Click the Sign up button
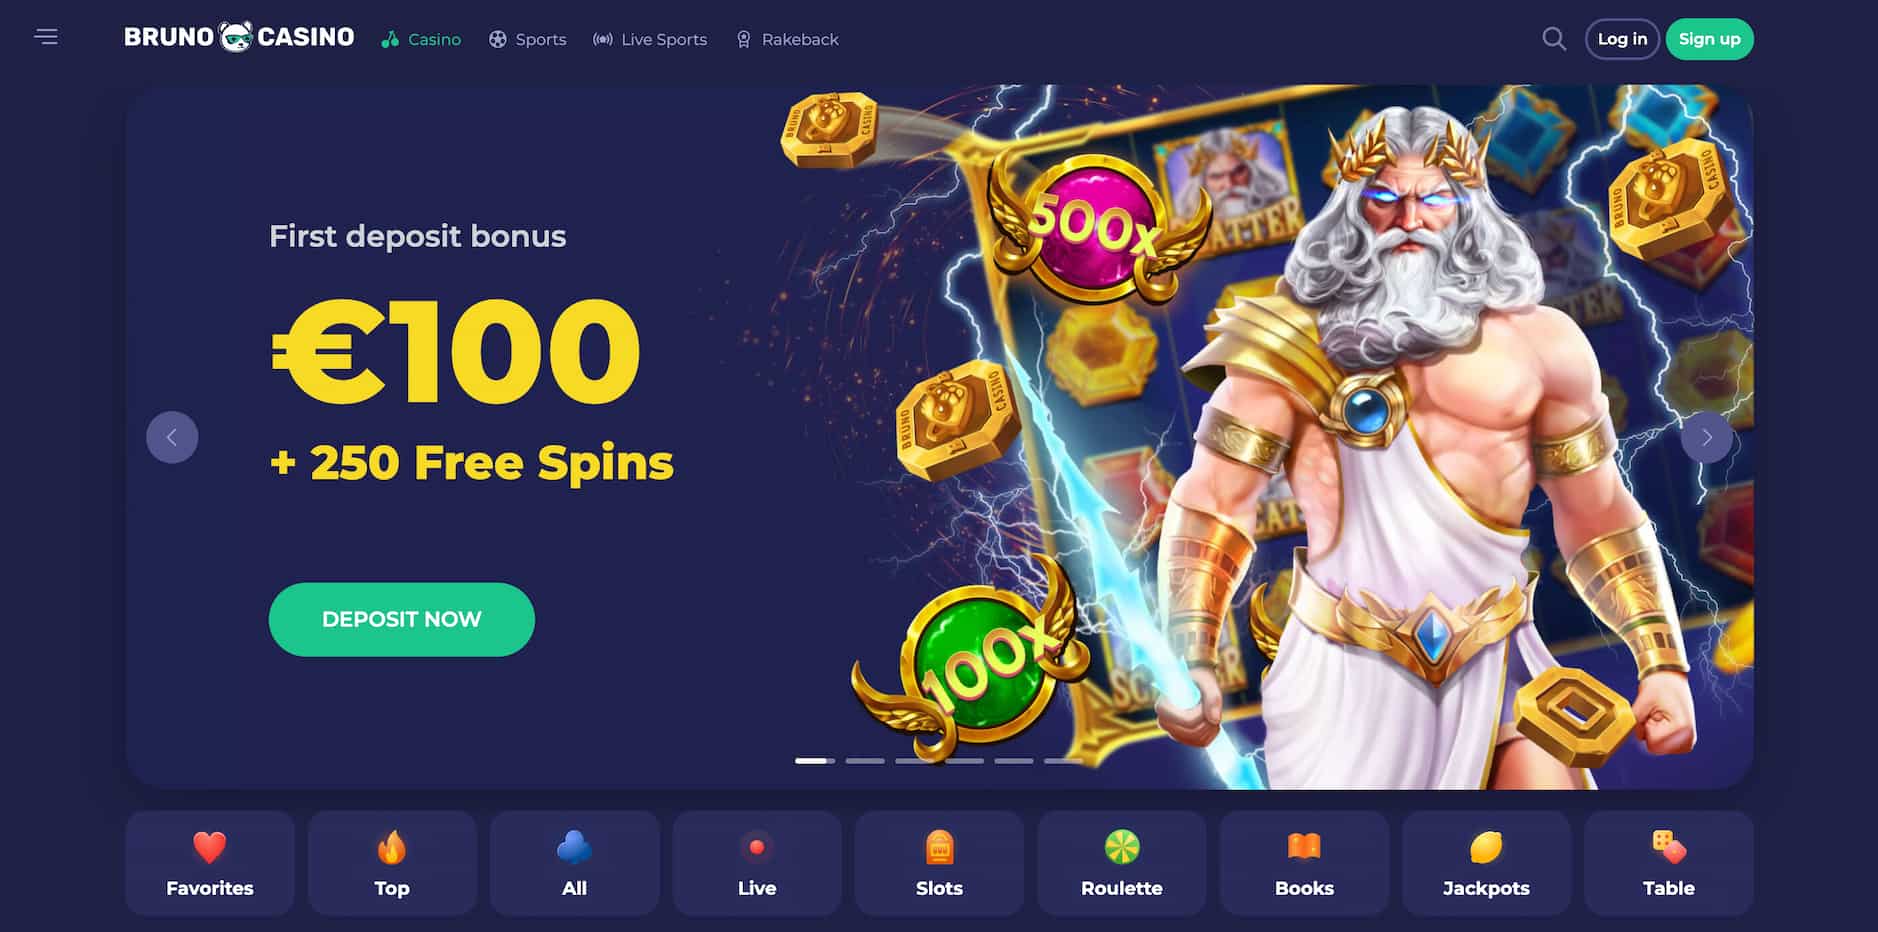Screen dimensions: 1878x932 coord(1709,39)
